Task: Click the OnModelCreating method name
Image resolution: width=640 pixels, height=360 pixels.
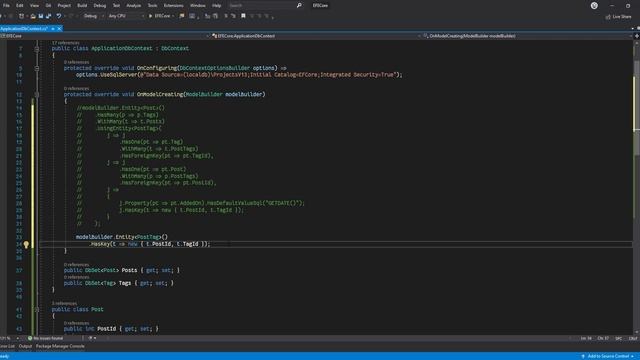Action: [160, 94]
